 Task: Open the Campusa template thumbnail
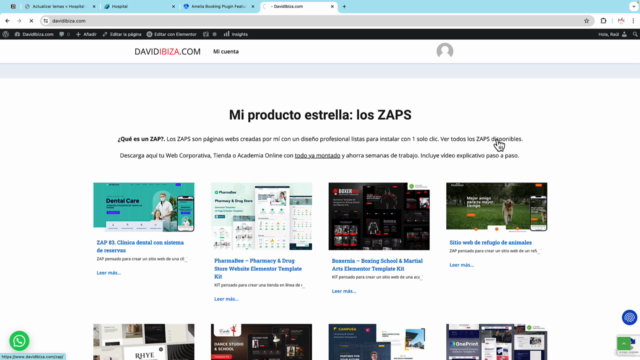(379, 342)
